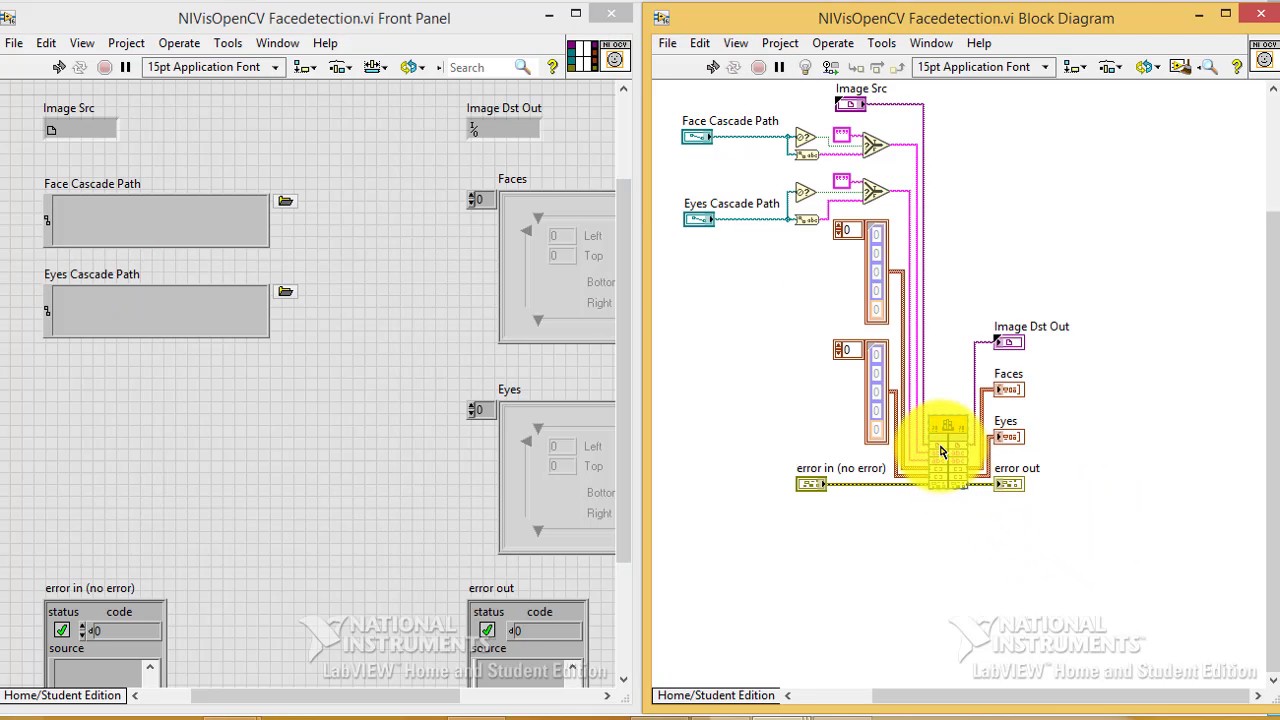Increment the Faces array index stepper

click(x=470, y=196)
